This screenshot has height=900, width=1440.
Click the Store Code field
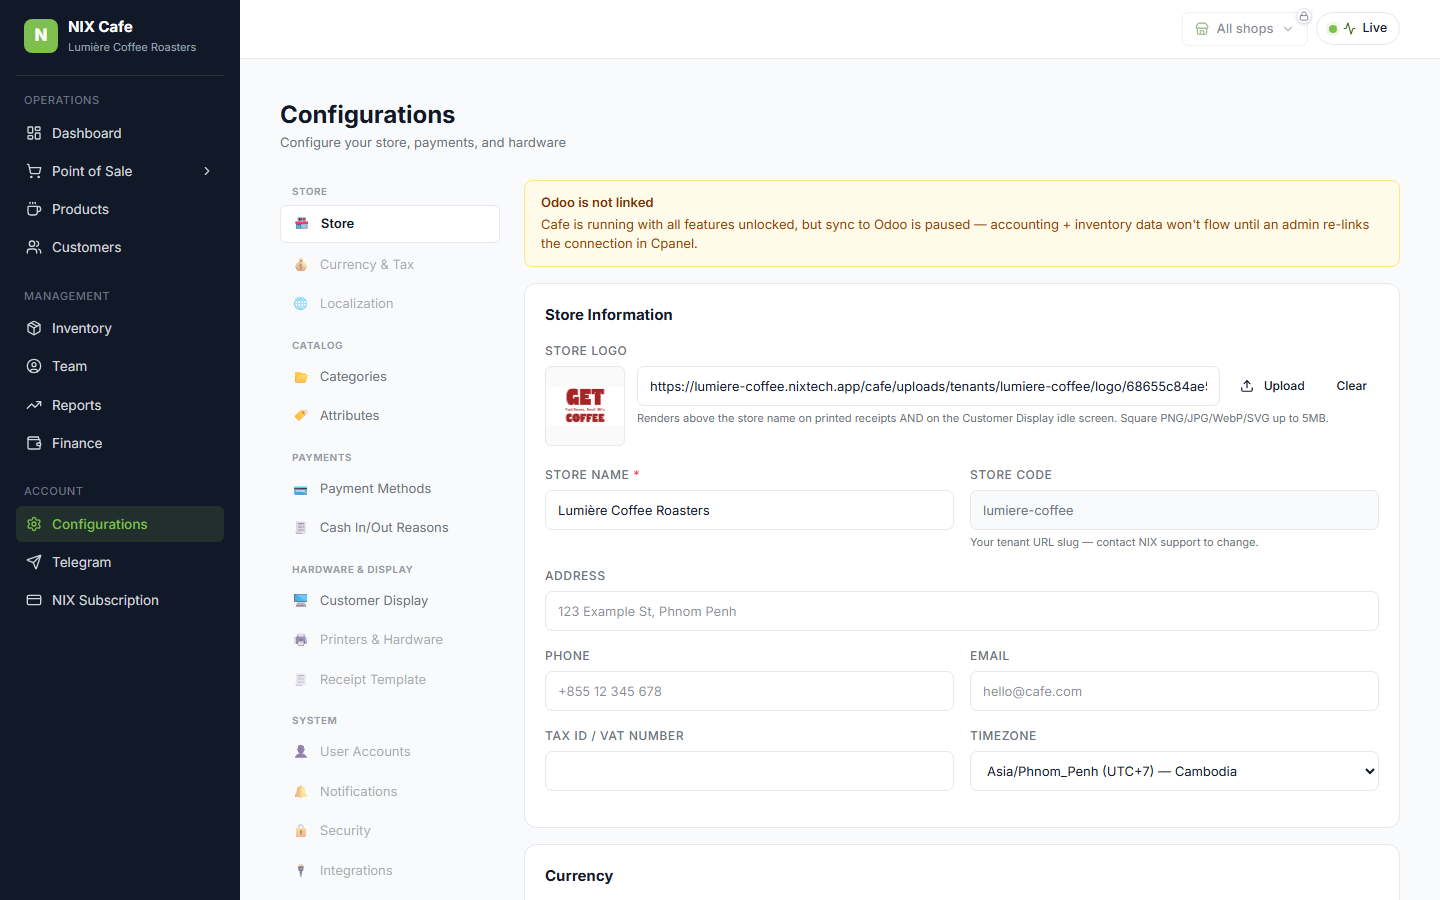[1174, 510]
